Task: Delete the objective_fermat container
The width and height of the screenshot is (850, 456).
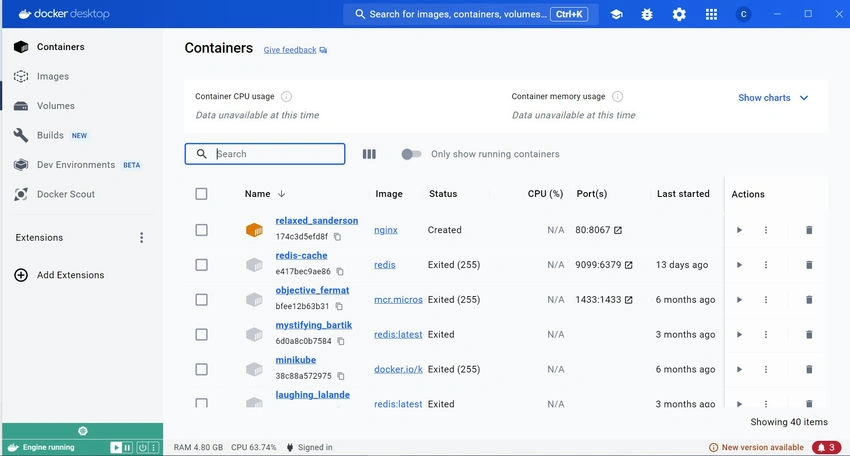Action: click(809, 299)
